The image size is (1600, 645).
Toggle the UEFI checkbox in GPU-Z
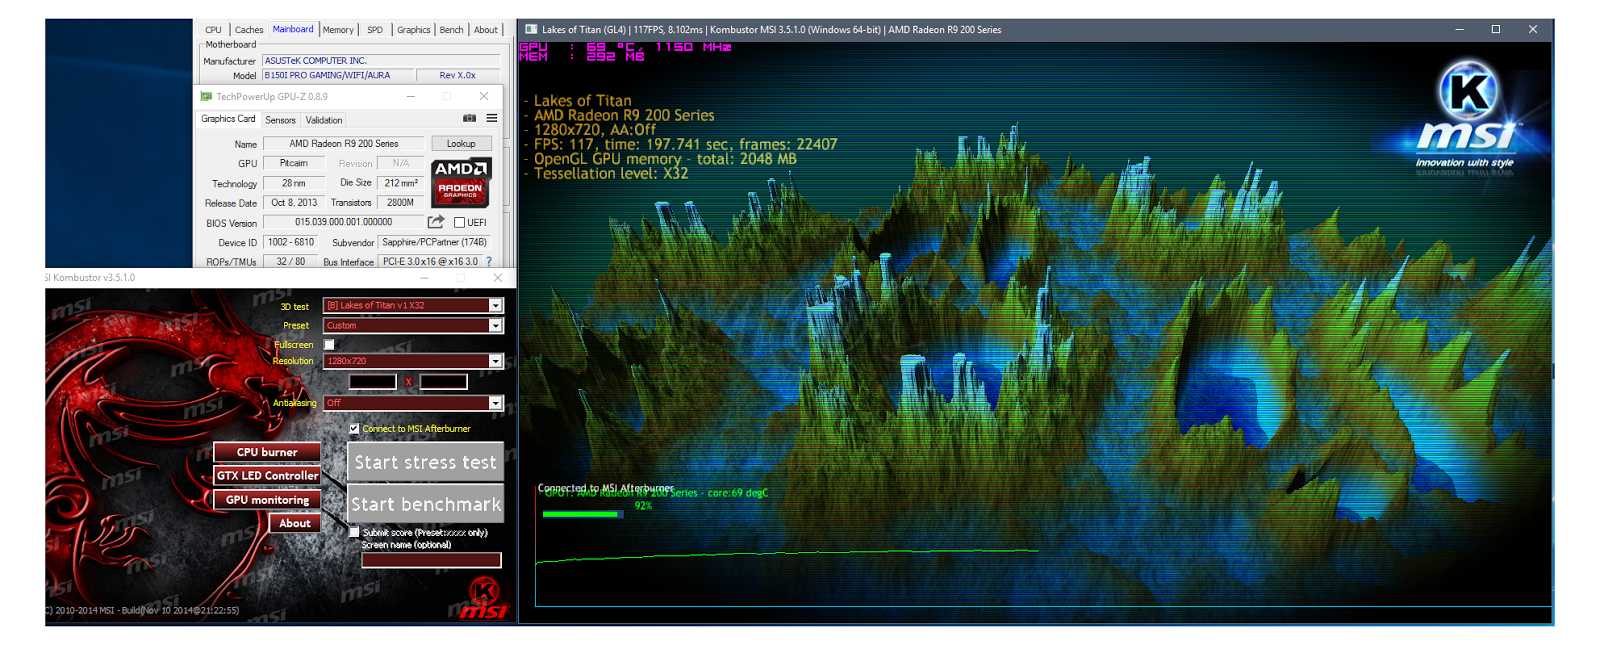click(459, 222)
